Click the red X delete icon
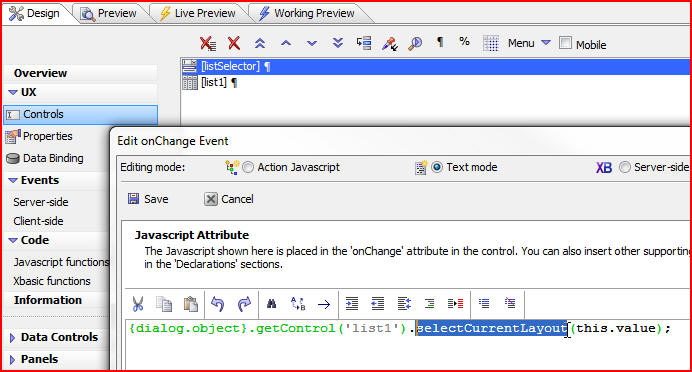 [x=234, y=43]
